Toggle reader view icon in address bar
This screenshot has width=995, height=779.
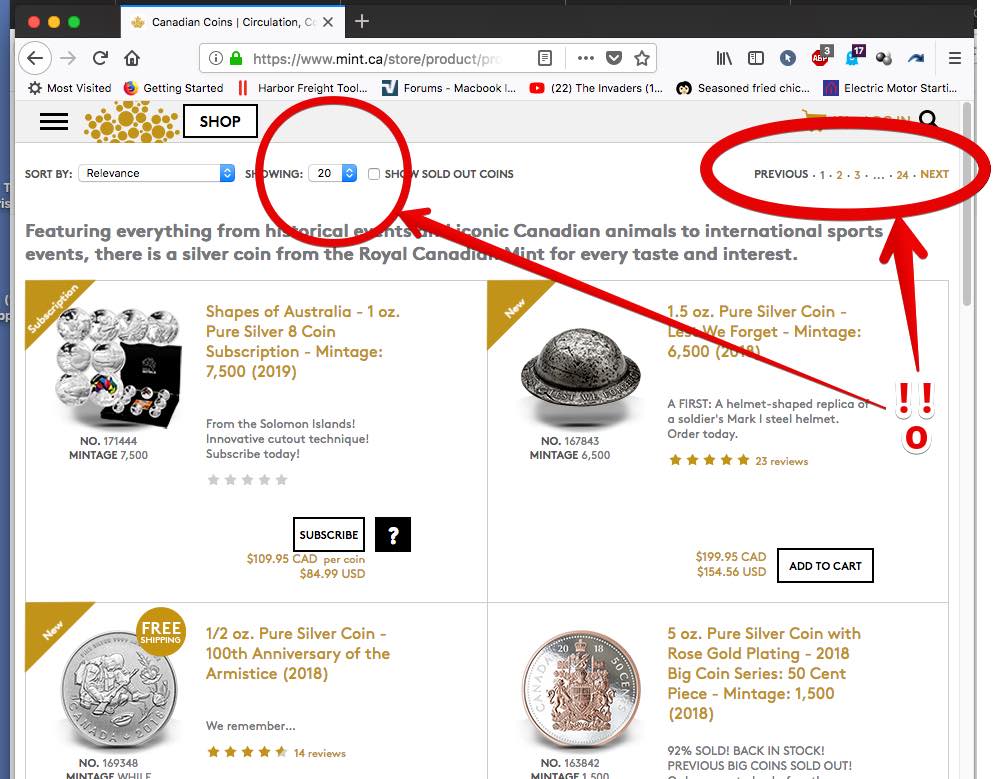tap(544, 58)
